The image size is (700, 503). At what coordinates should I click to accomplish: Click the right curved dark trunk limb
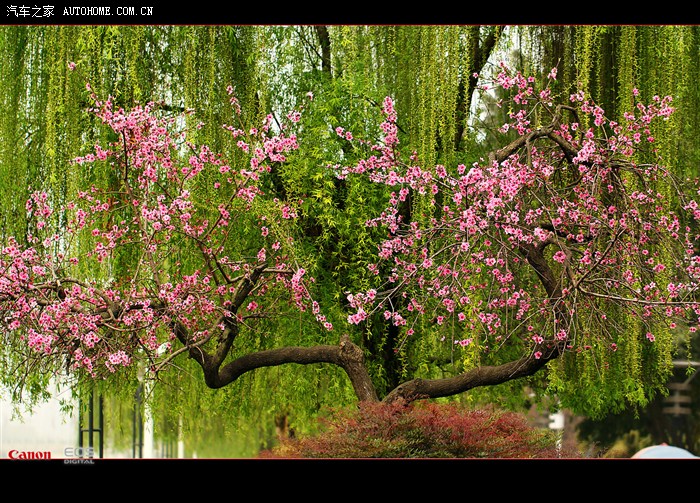click(x=470, y=378)
